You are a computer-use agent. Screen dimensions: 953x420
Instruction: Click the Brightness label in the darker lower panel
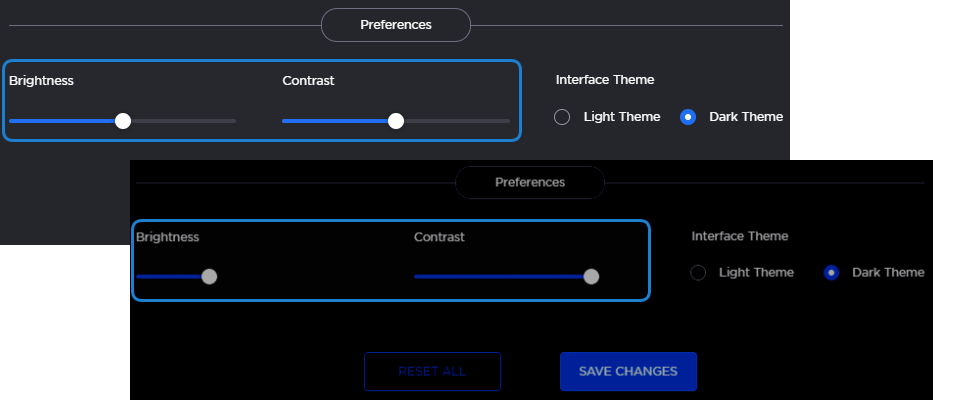click(x=168, y=237)
